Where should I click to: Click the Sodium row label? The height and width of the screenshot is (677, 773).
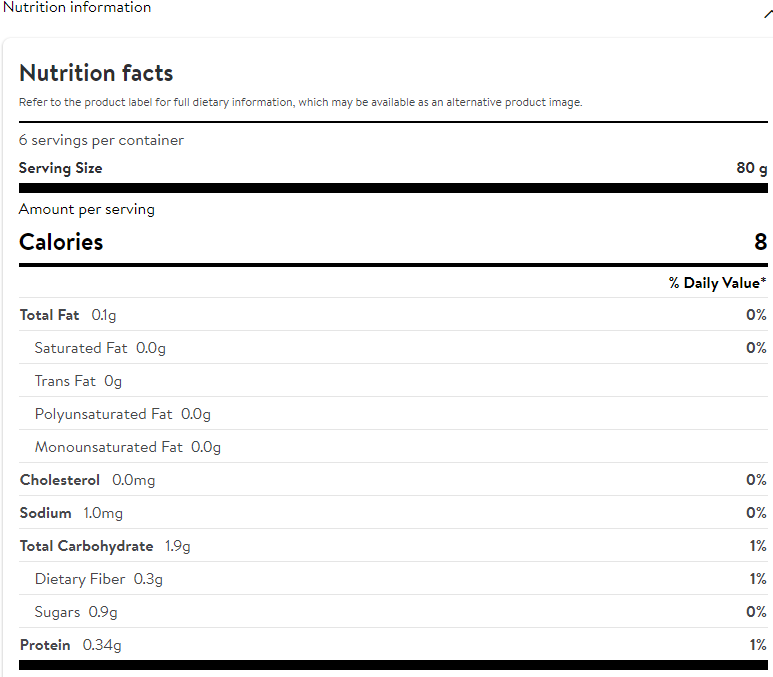pyautogui.click(x=46, y=513)
